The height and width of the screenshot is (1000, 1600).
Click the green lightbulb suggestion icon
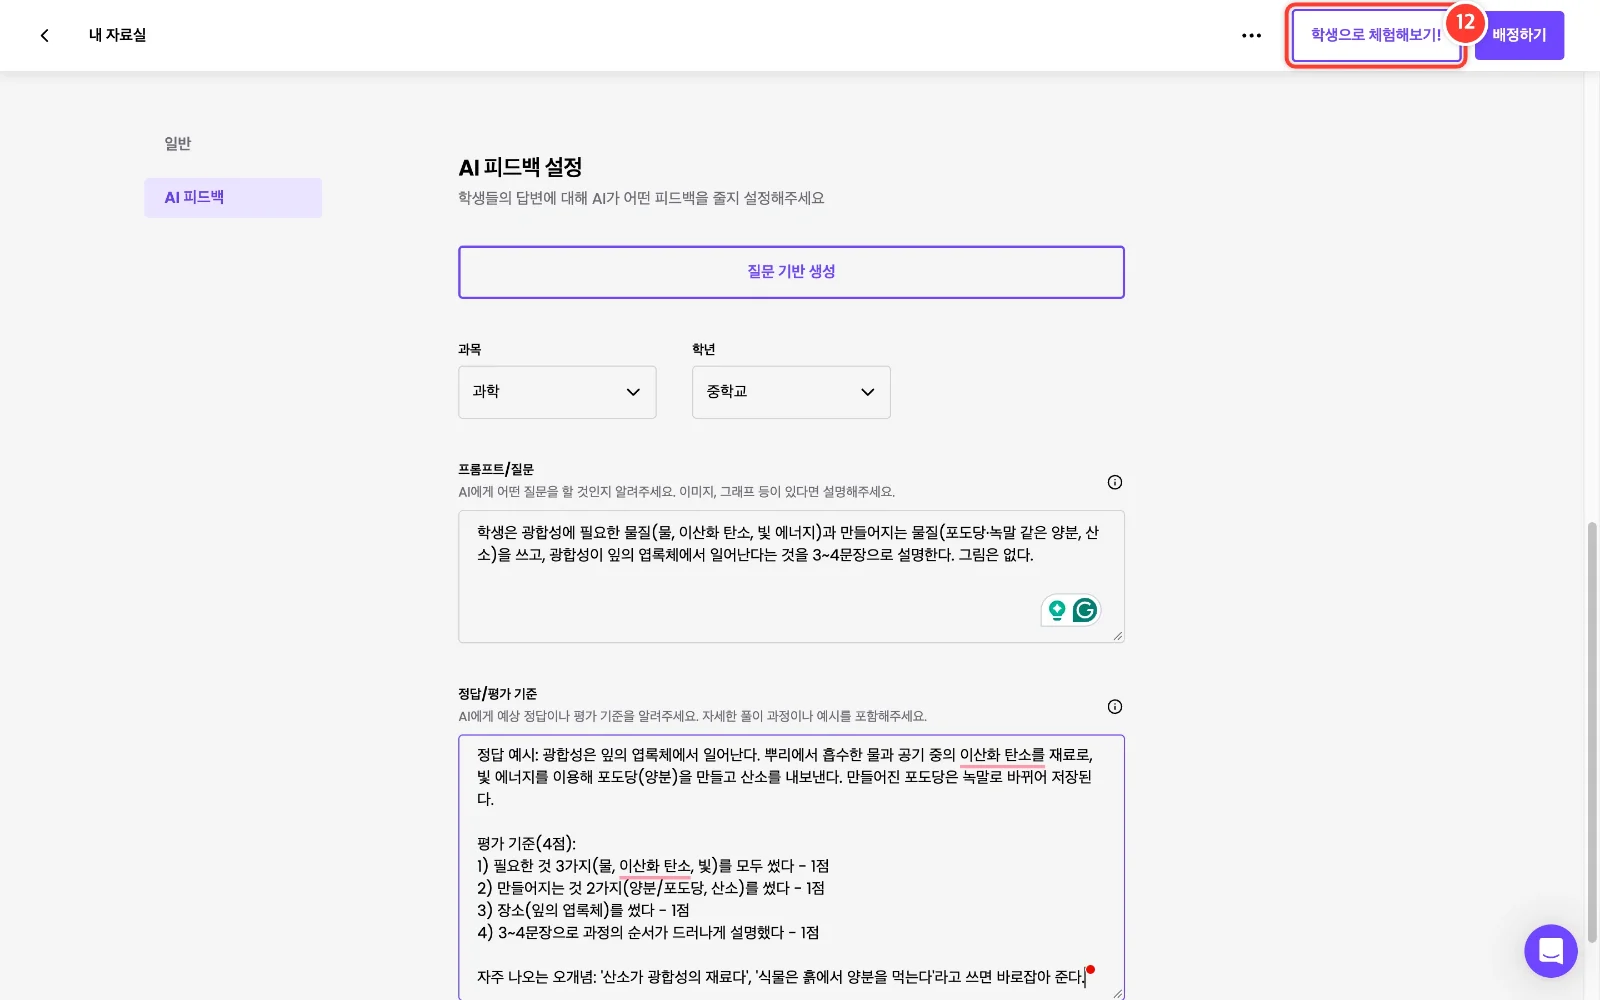[1056, 610]
